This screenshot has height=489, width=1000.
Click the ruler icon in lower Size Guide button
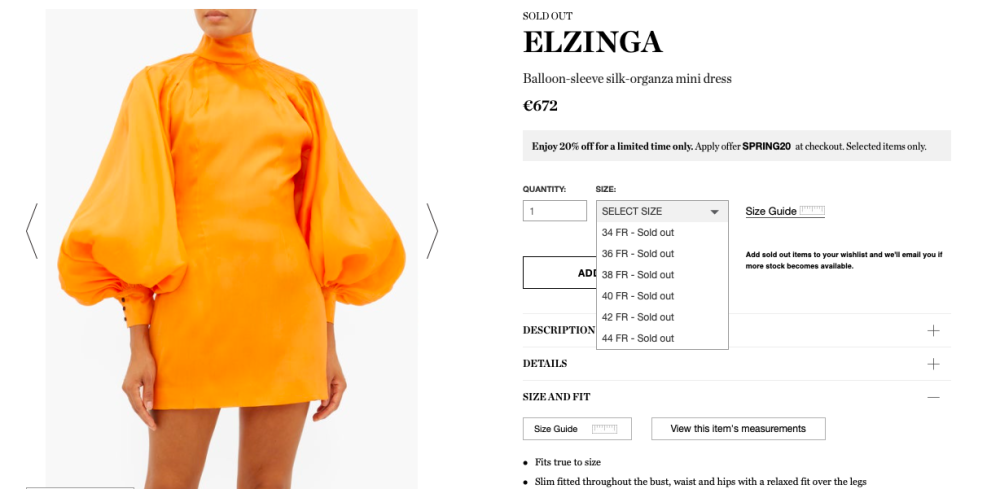[x=604, y=428]
